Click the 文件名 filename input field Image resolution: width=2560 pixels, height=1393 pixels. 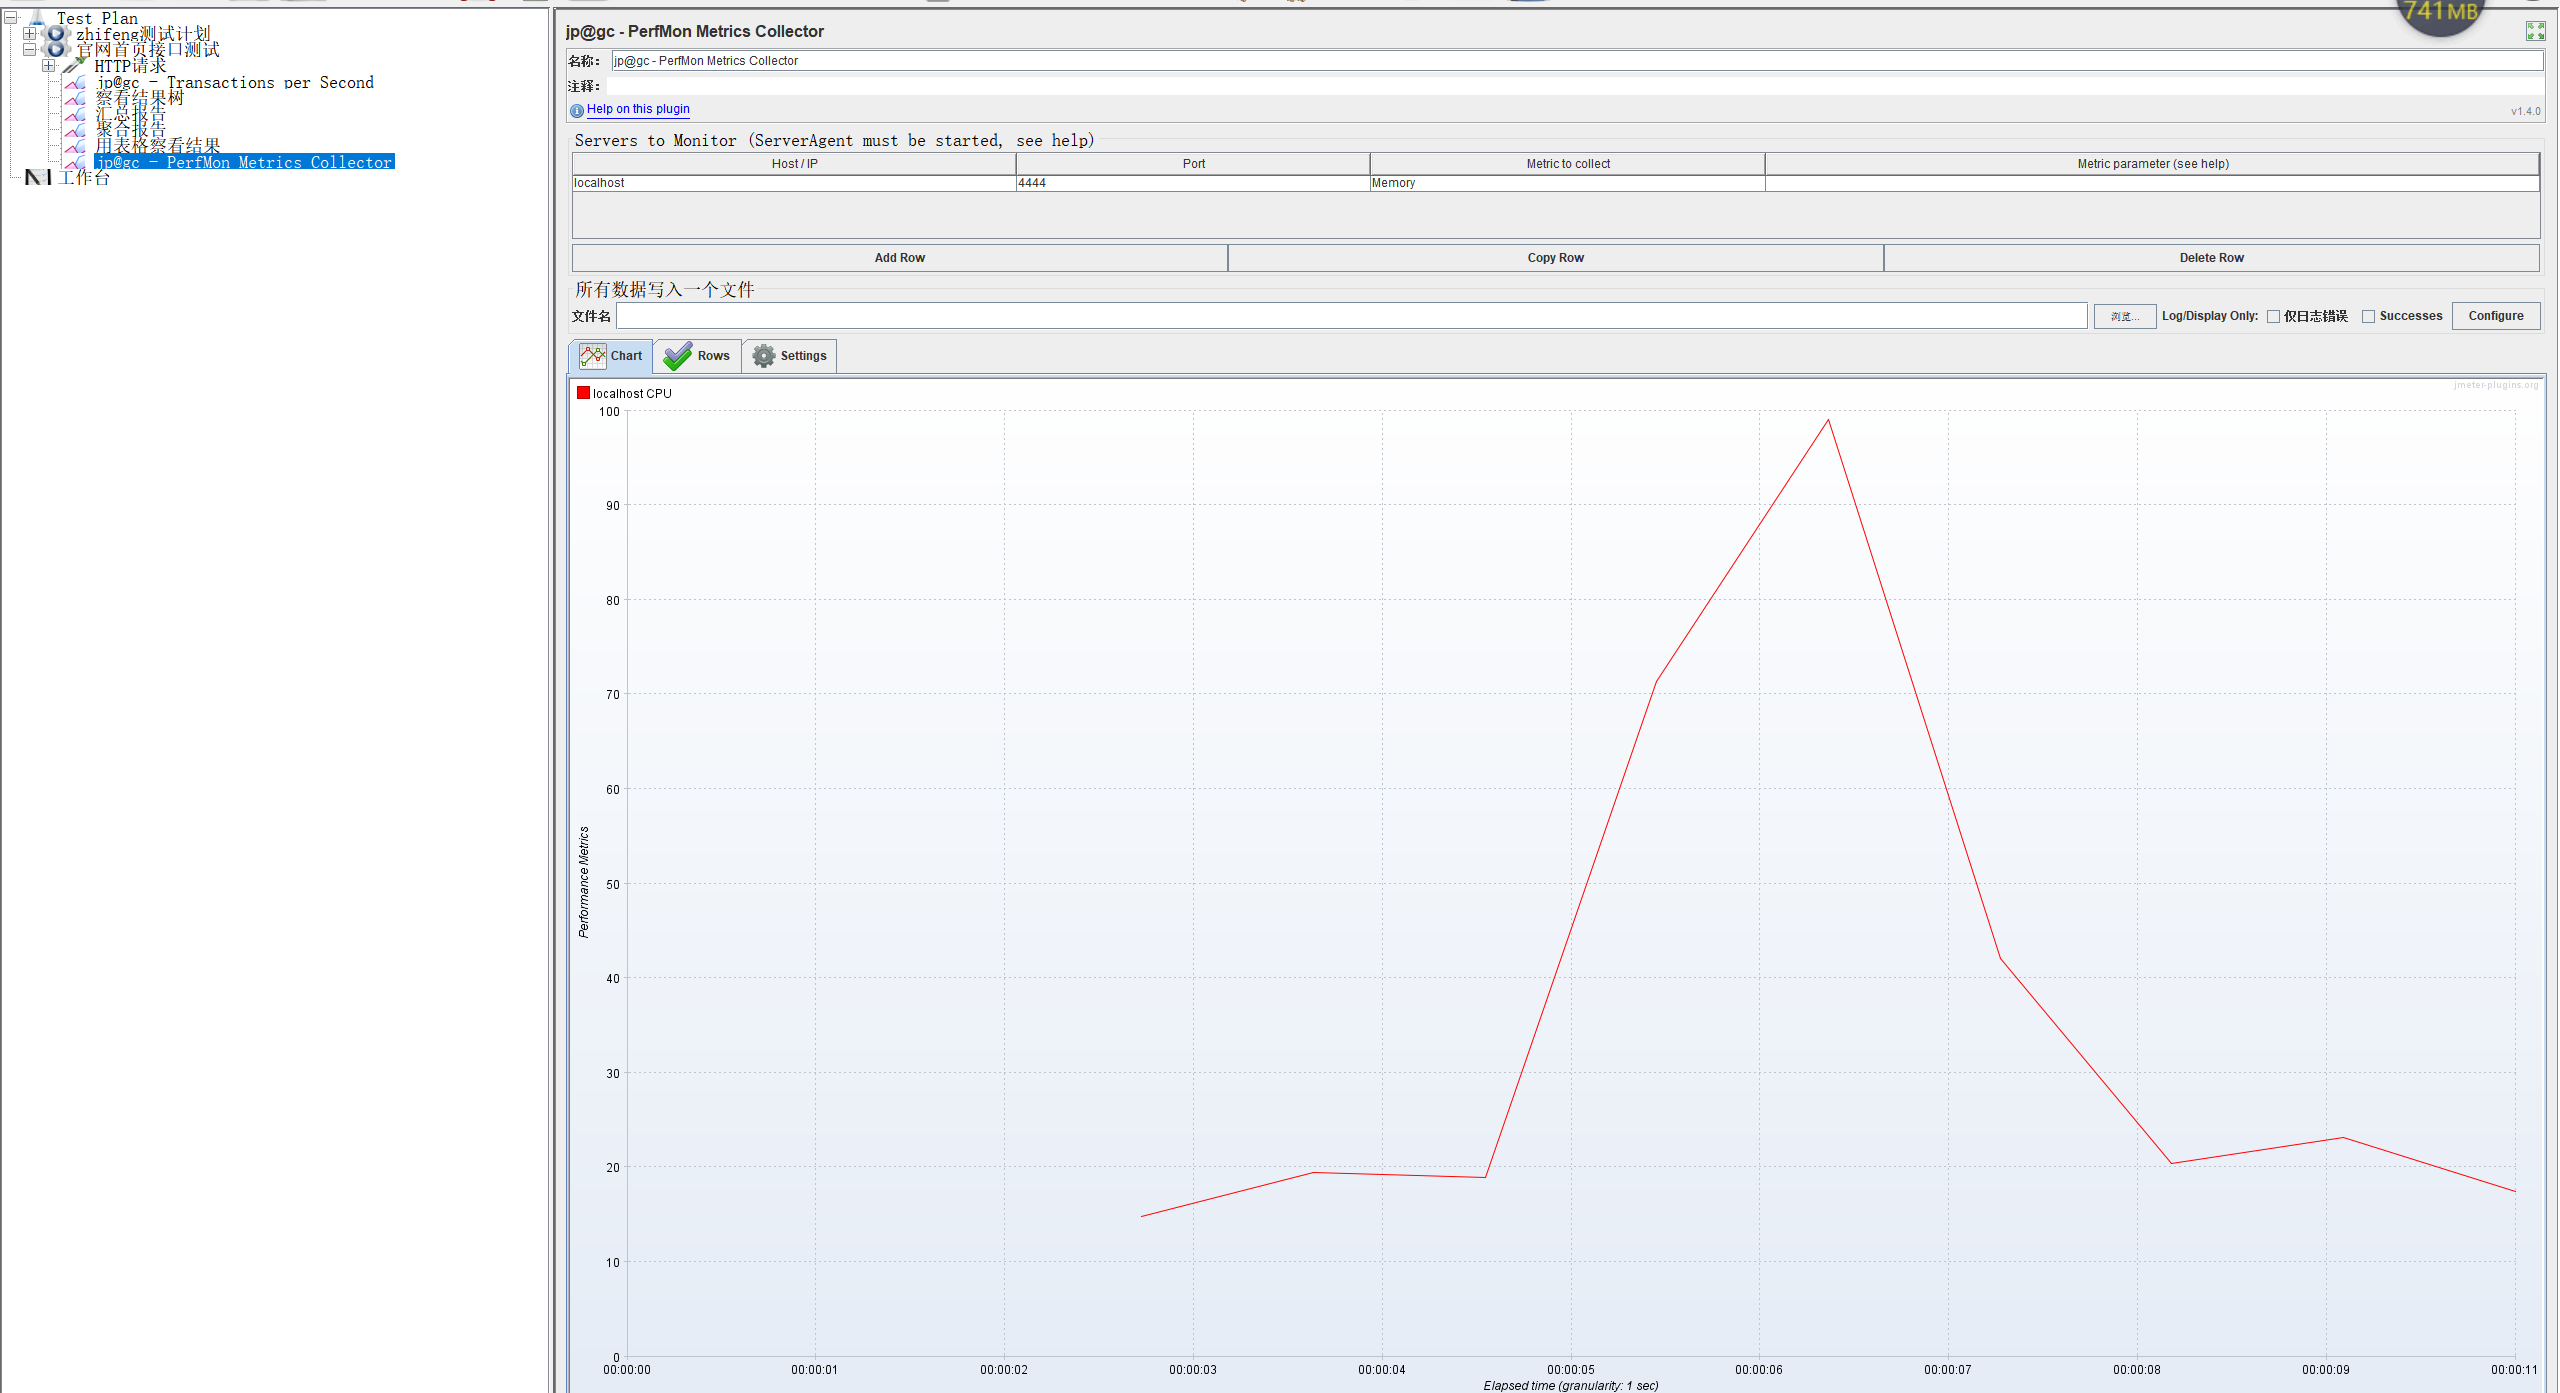point(1351,316)
